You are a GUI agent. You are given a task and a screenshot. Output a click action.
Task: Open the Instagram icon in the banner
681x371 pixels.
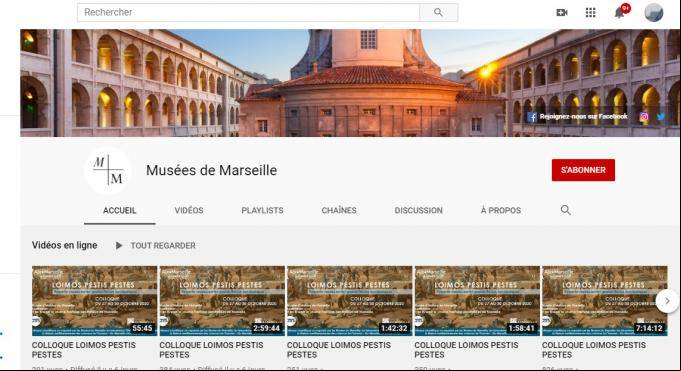pyautogui.click(x=644, y=117)
